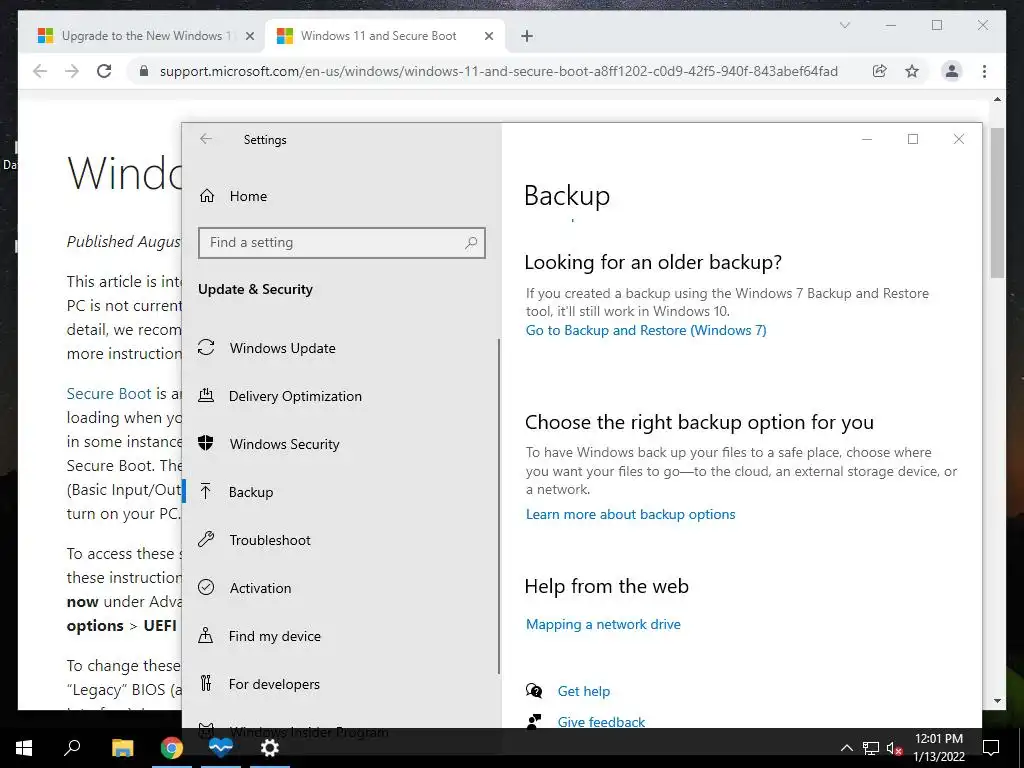Click the muted volume tray icon
The image size is (1024, 768).
[x=894, y=748]
